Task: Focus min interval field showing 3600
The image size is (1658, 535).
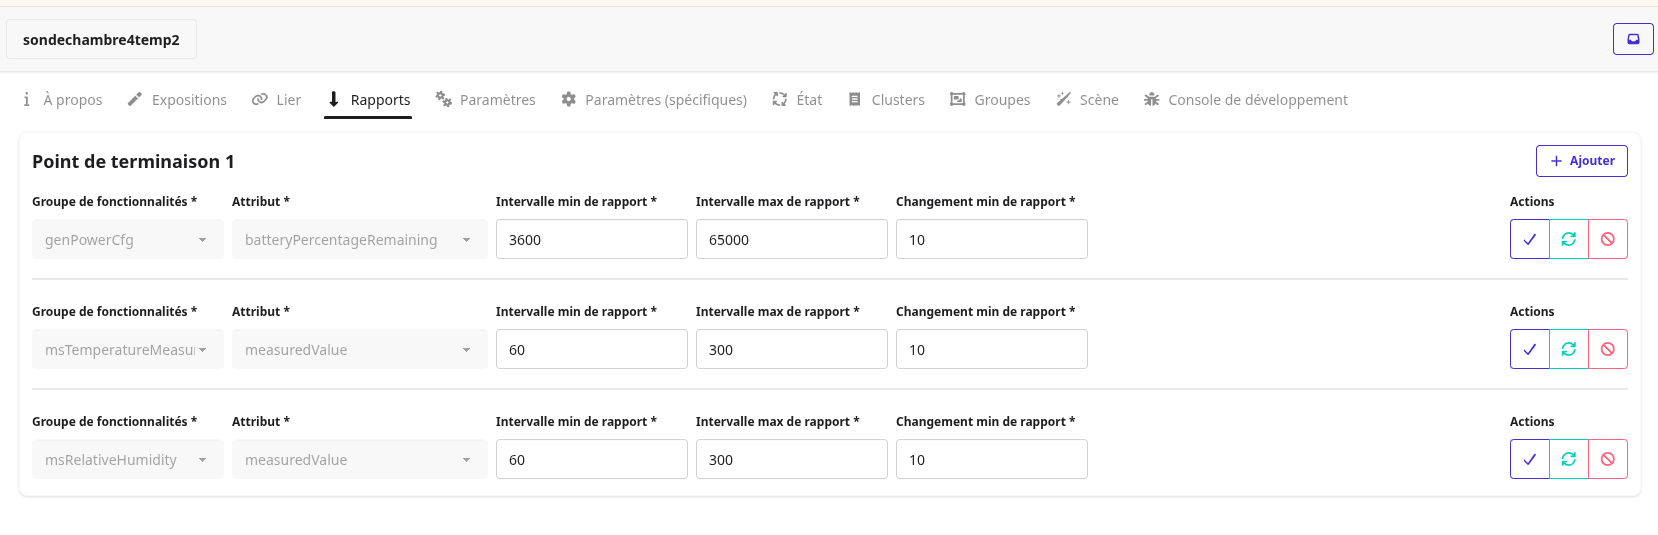Action: click(x=592, y=239)
